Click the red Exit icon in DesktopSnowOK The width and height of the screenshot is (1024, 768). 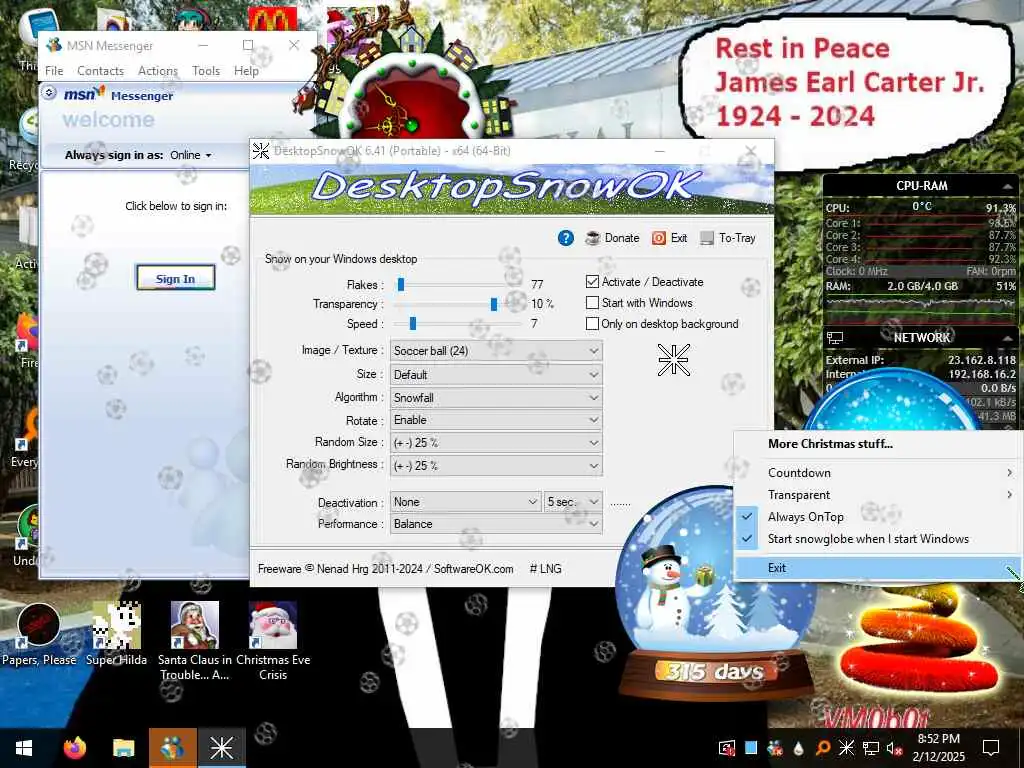point(658,238)
